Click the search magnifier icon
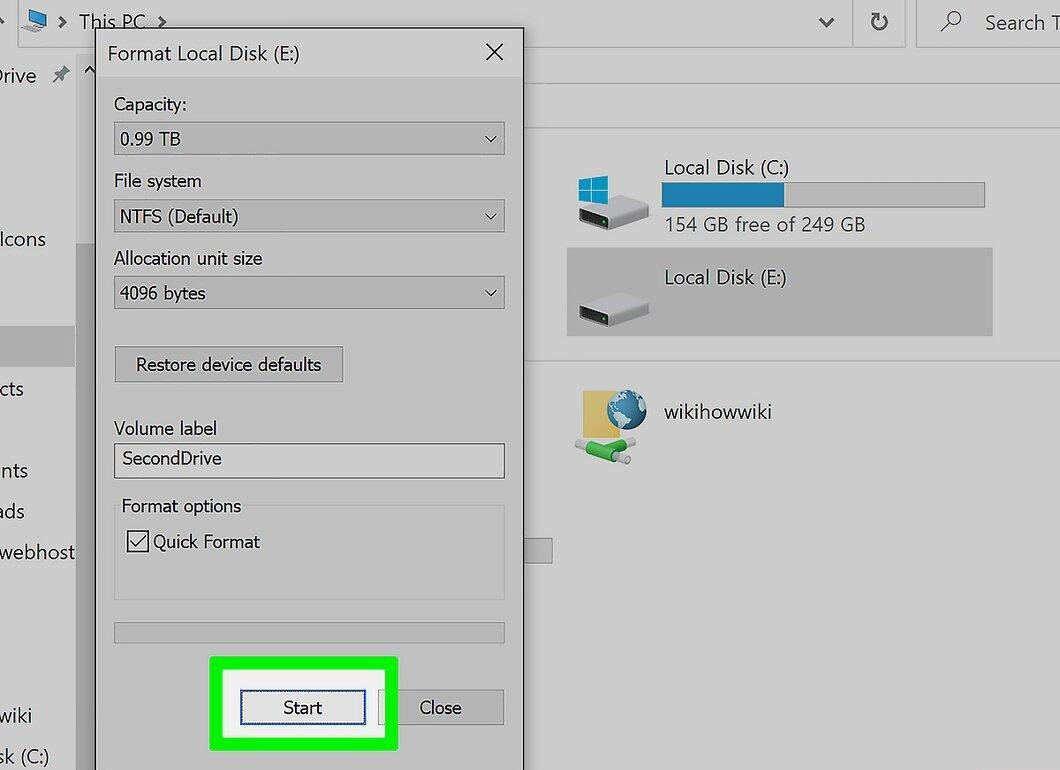 click(x=950, y=22)
